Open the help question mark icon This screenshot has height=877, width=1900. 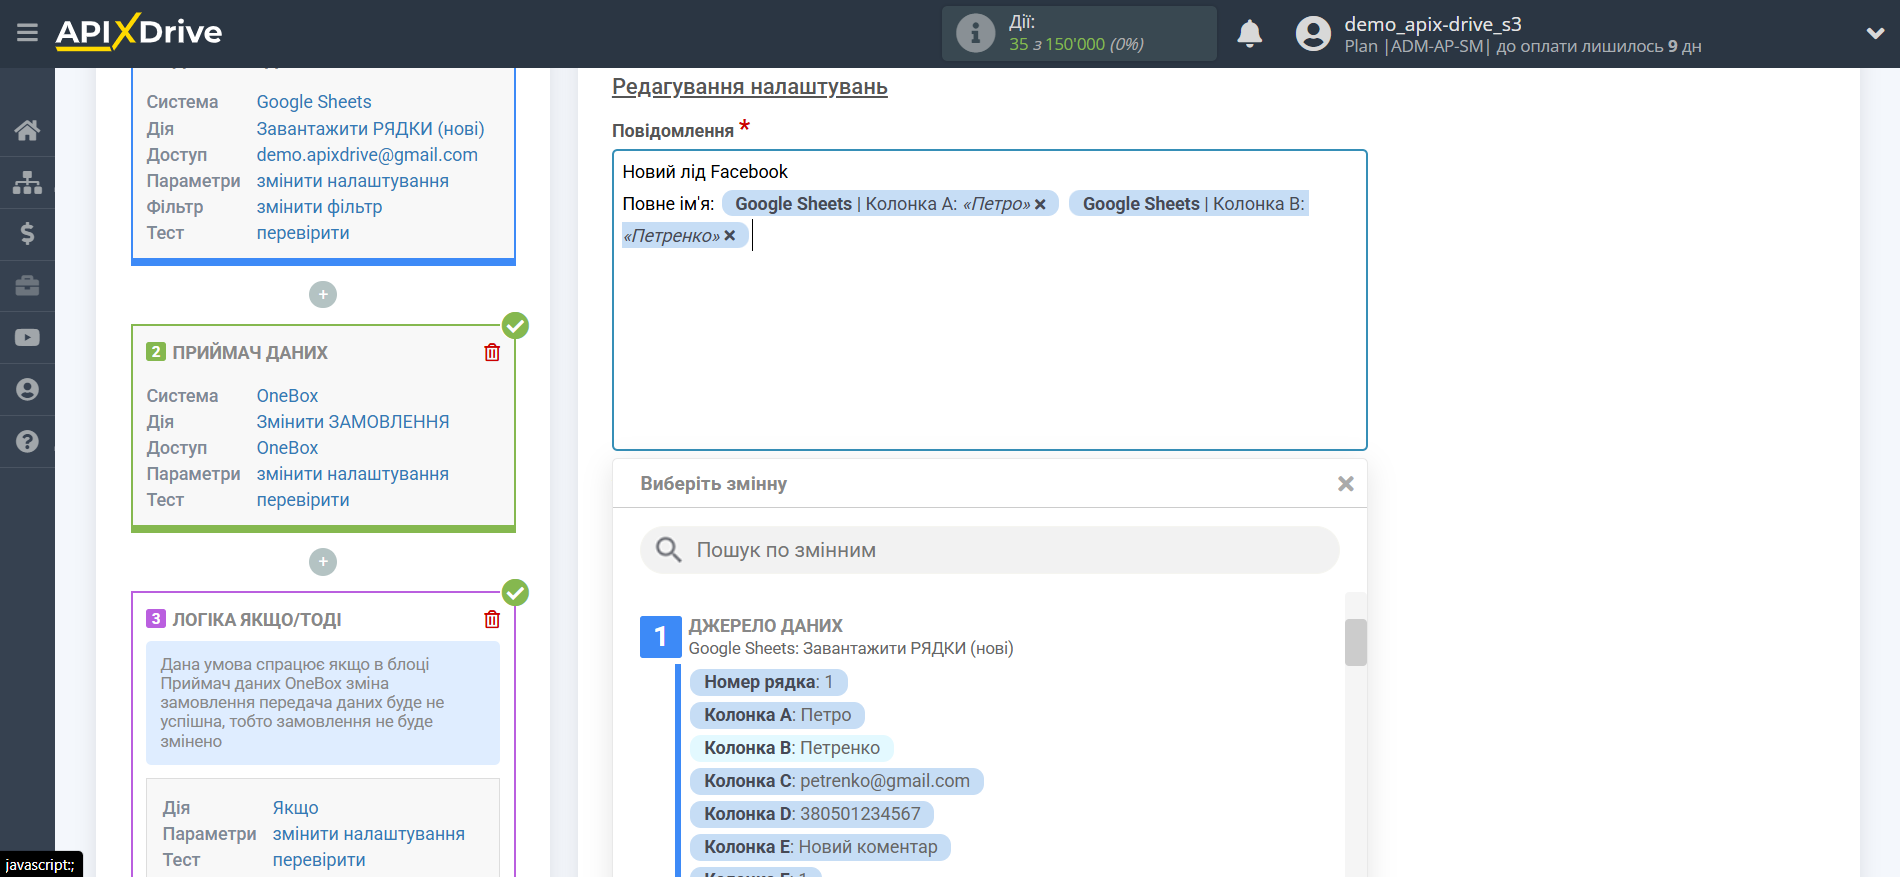(x=27, y=441)
